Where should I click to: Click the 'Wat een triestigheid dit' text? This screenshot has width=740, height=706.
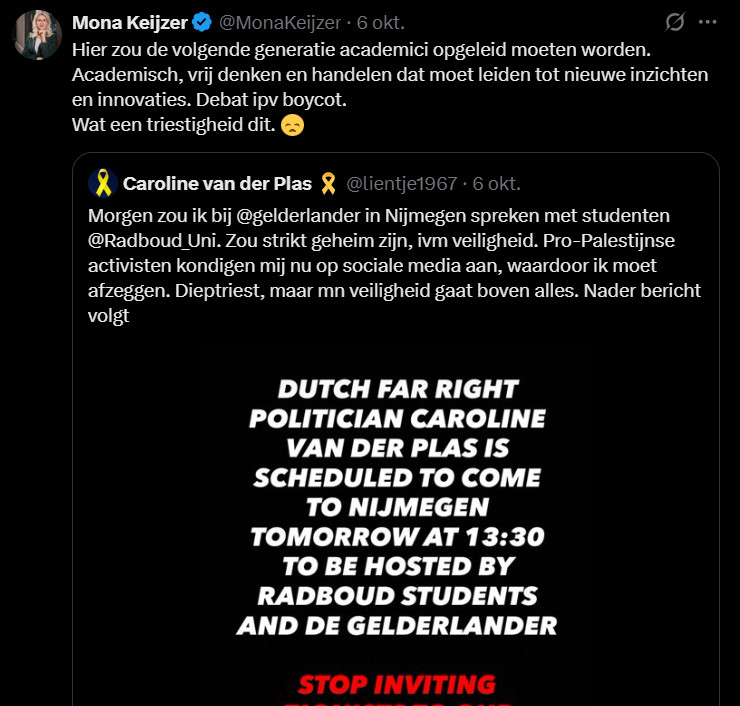point(172,125)
